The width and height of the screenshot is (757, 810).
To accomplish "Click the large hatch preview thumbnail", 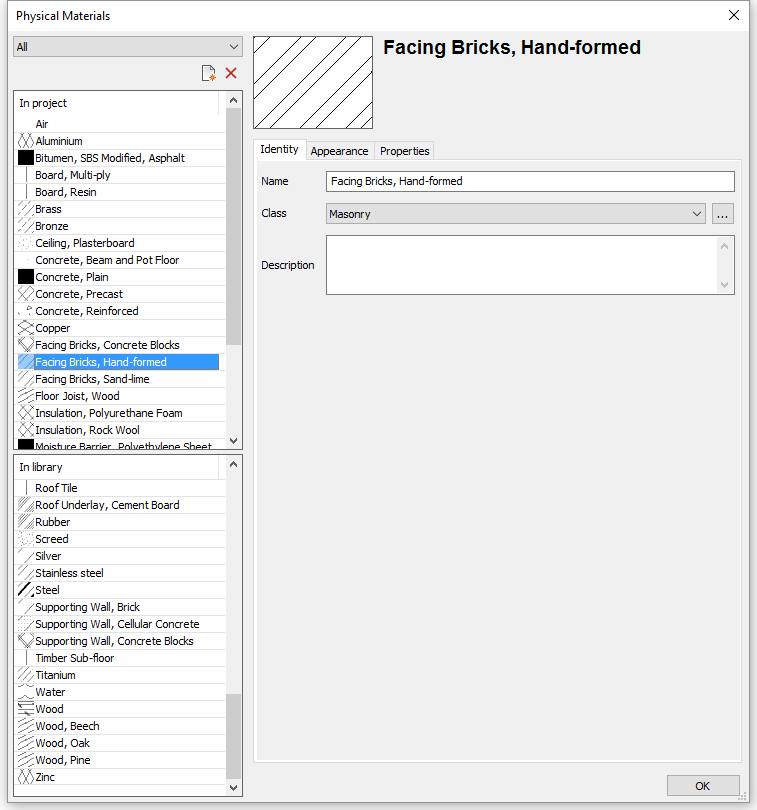I will pyautogui.click(x=313, y=83).
